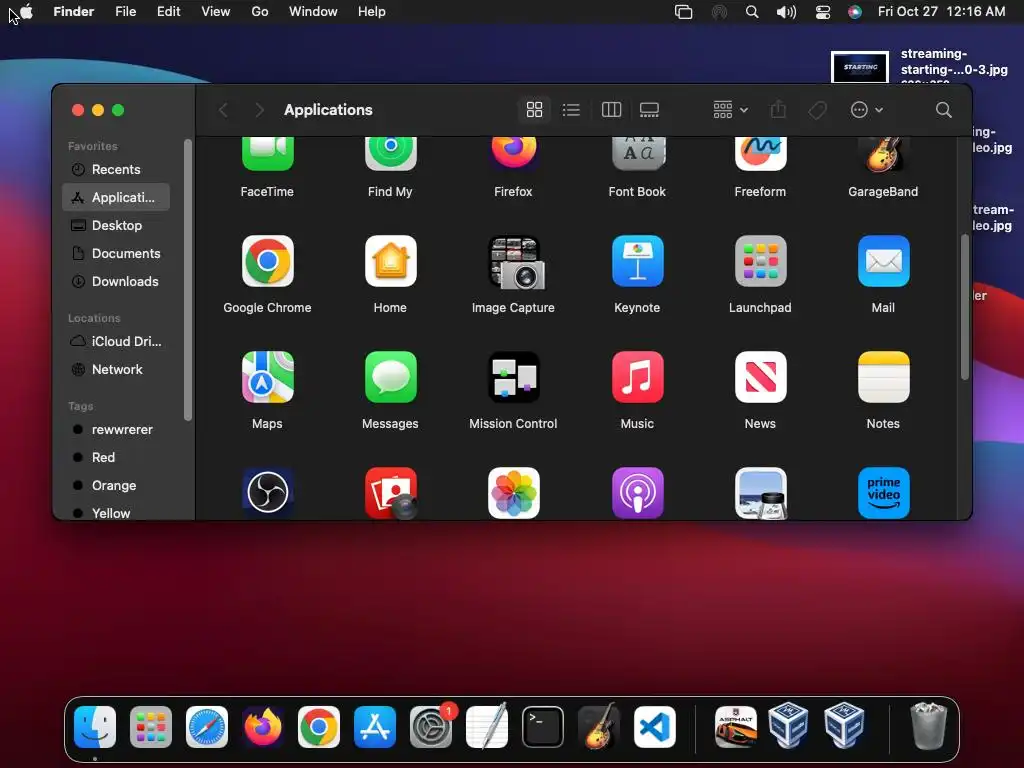Open Downloads in the sidebar
The height and width of the screenshot is (768, 1024).
point(116,281)
